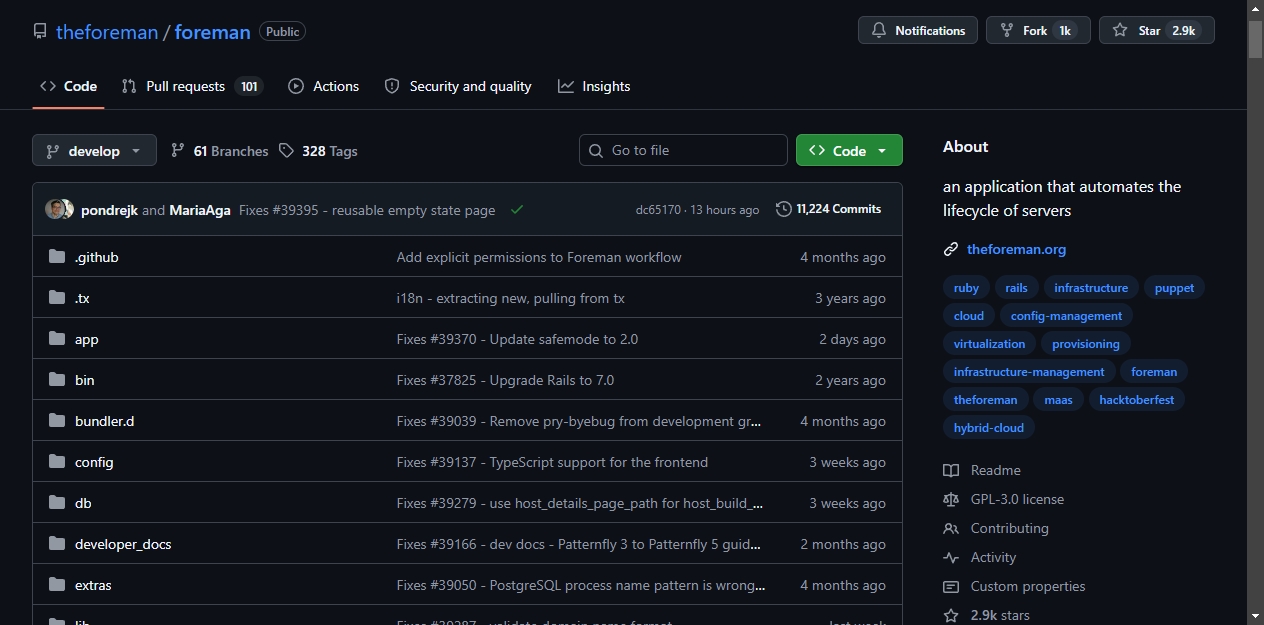The height and width of the screenshot is (625, 1264).
Task: View 11,224 Commits history
Action: (829, 209)
